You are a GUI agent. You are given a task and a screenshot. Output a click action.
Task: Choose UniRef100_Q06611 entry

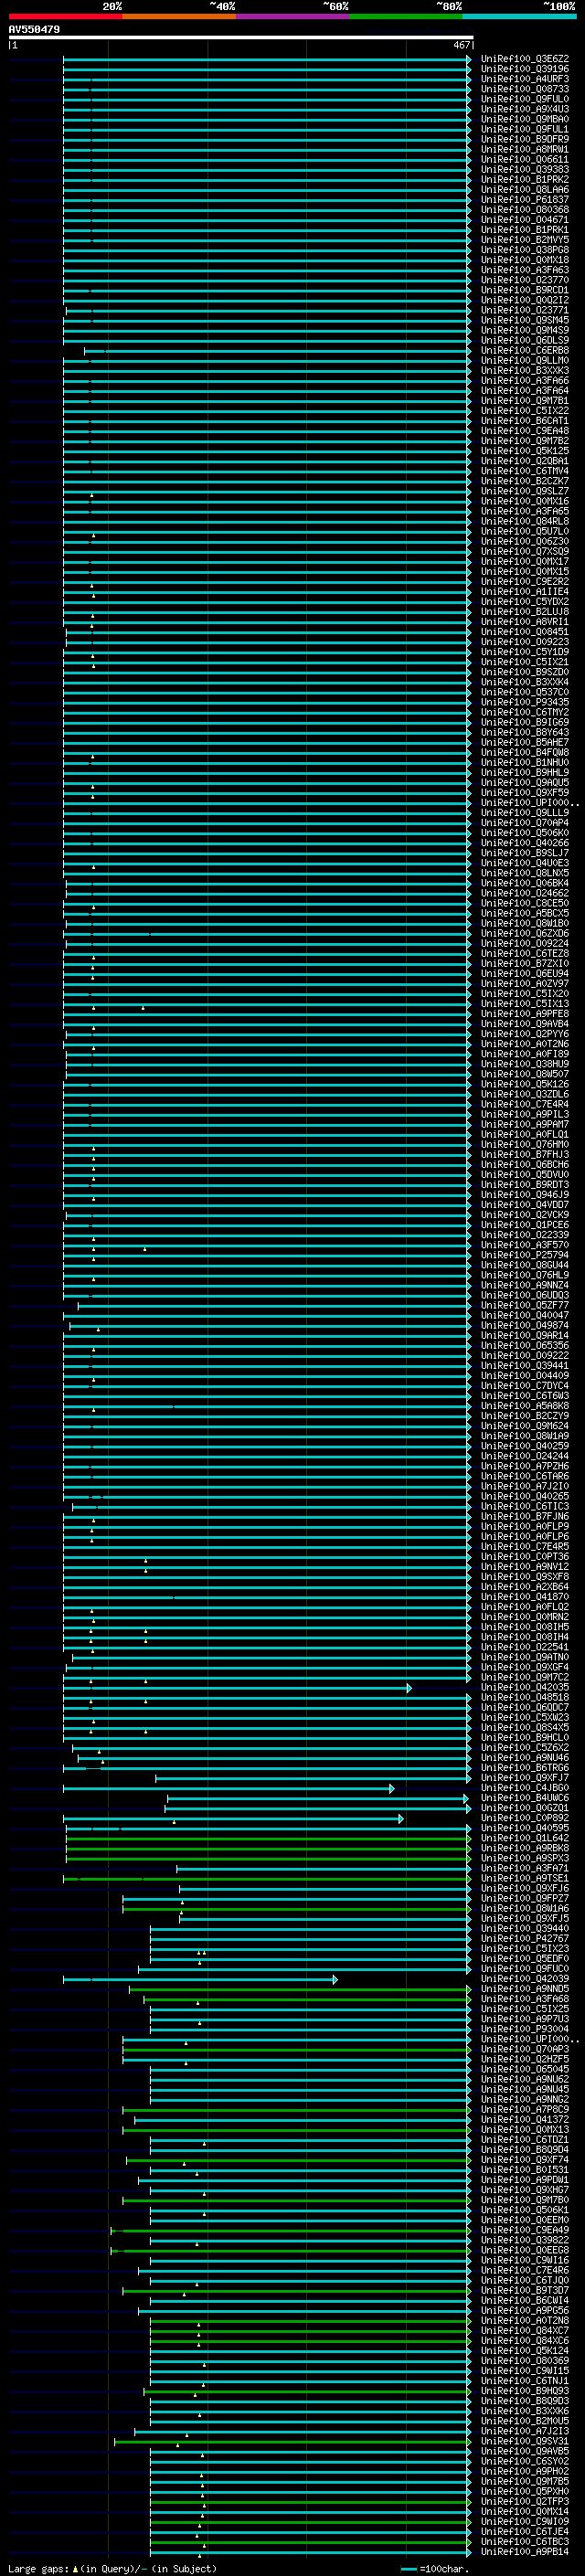point(525,159)
